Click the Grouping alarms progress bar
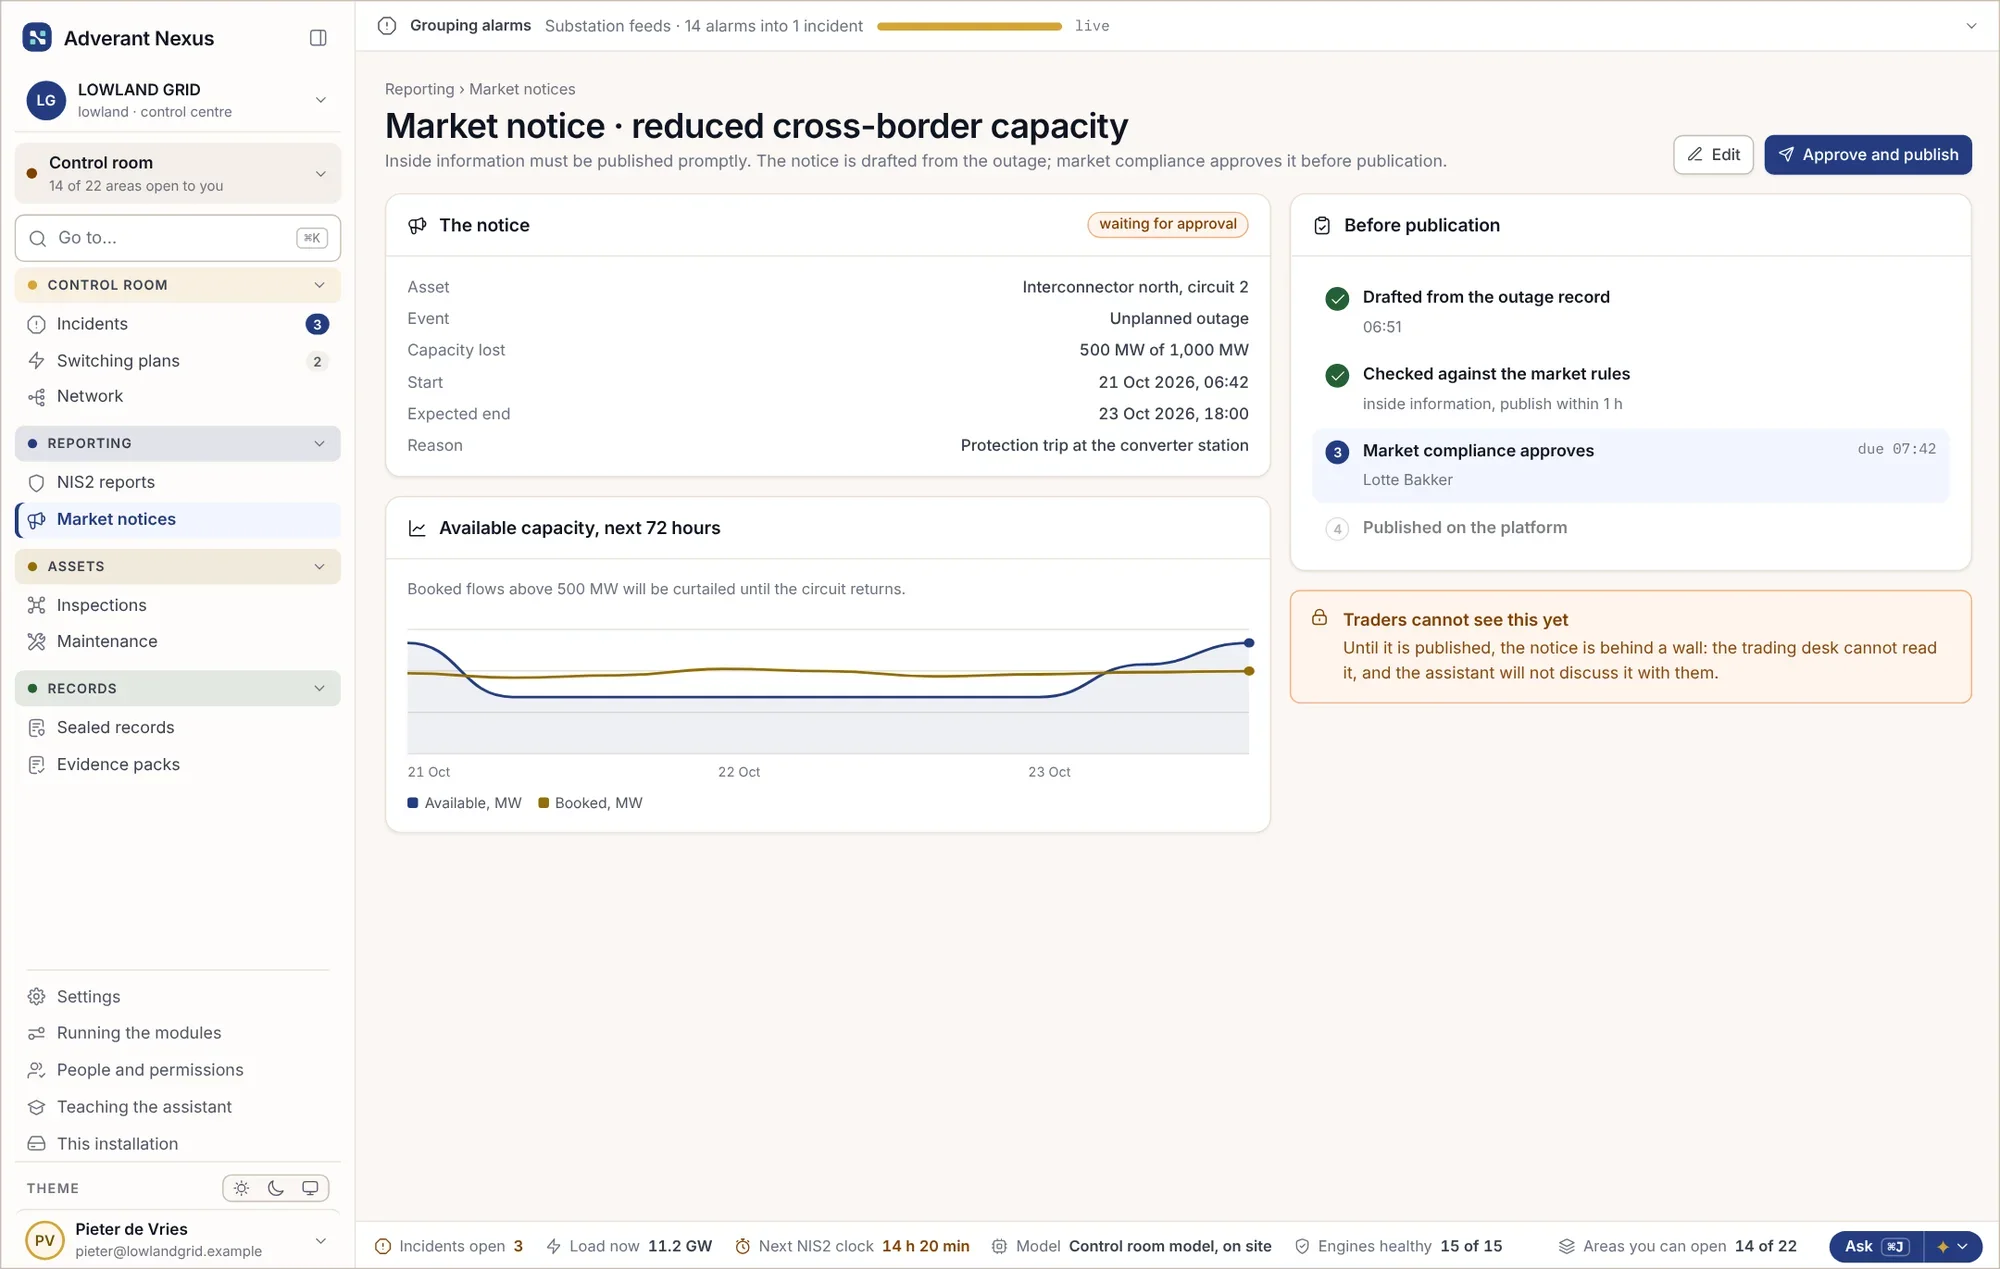Image resolution: width=2000 pixels, height=1269 pixels. (x=969, y=26)
